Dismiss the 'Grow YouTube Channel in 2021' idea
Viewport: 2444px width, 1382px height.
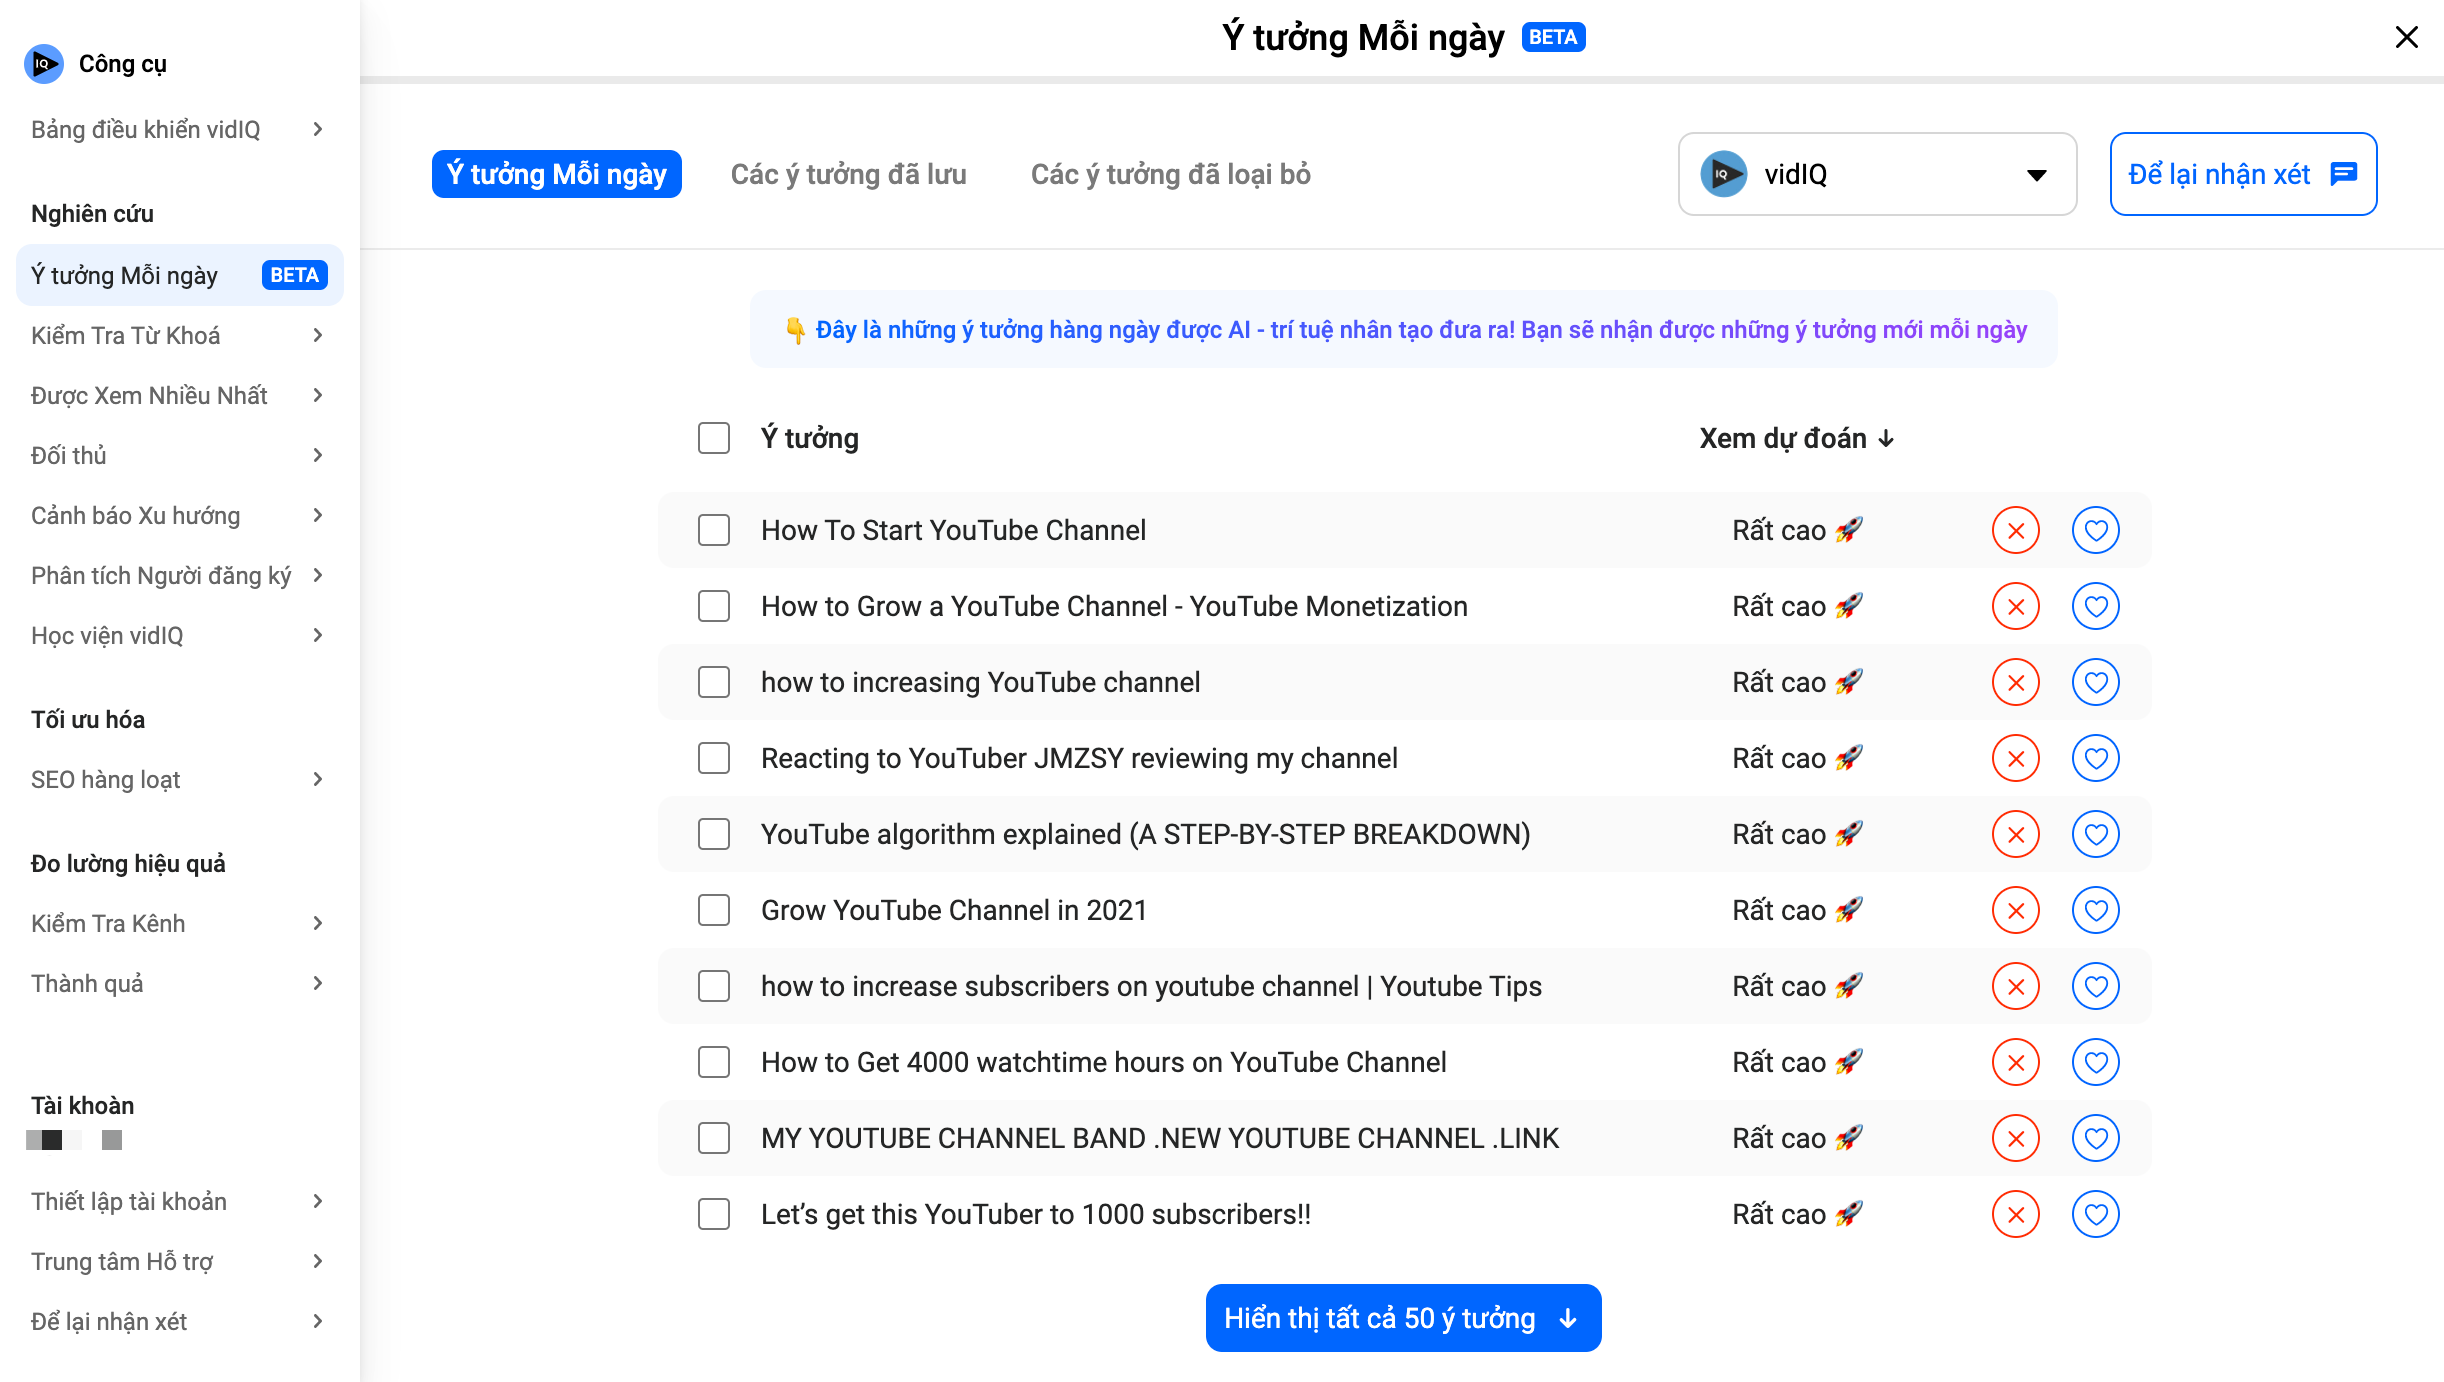click(x=2015, y=910)
